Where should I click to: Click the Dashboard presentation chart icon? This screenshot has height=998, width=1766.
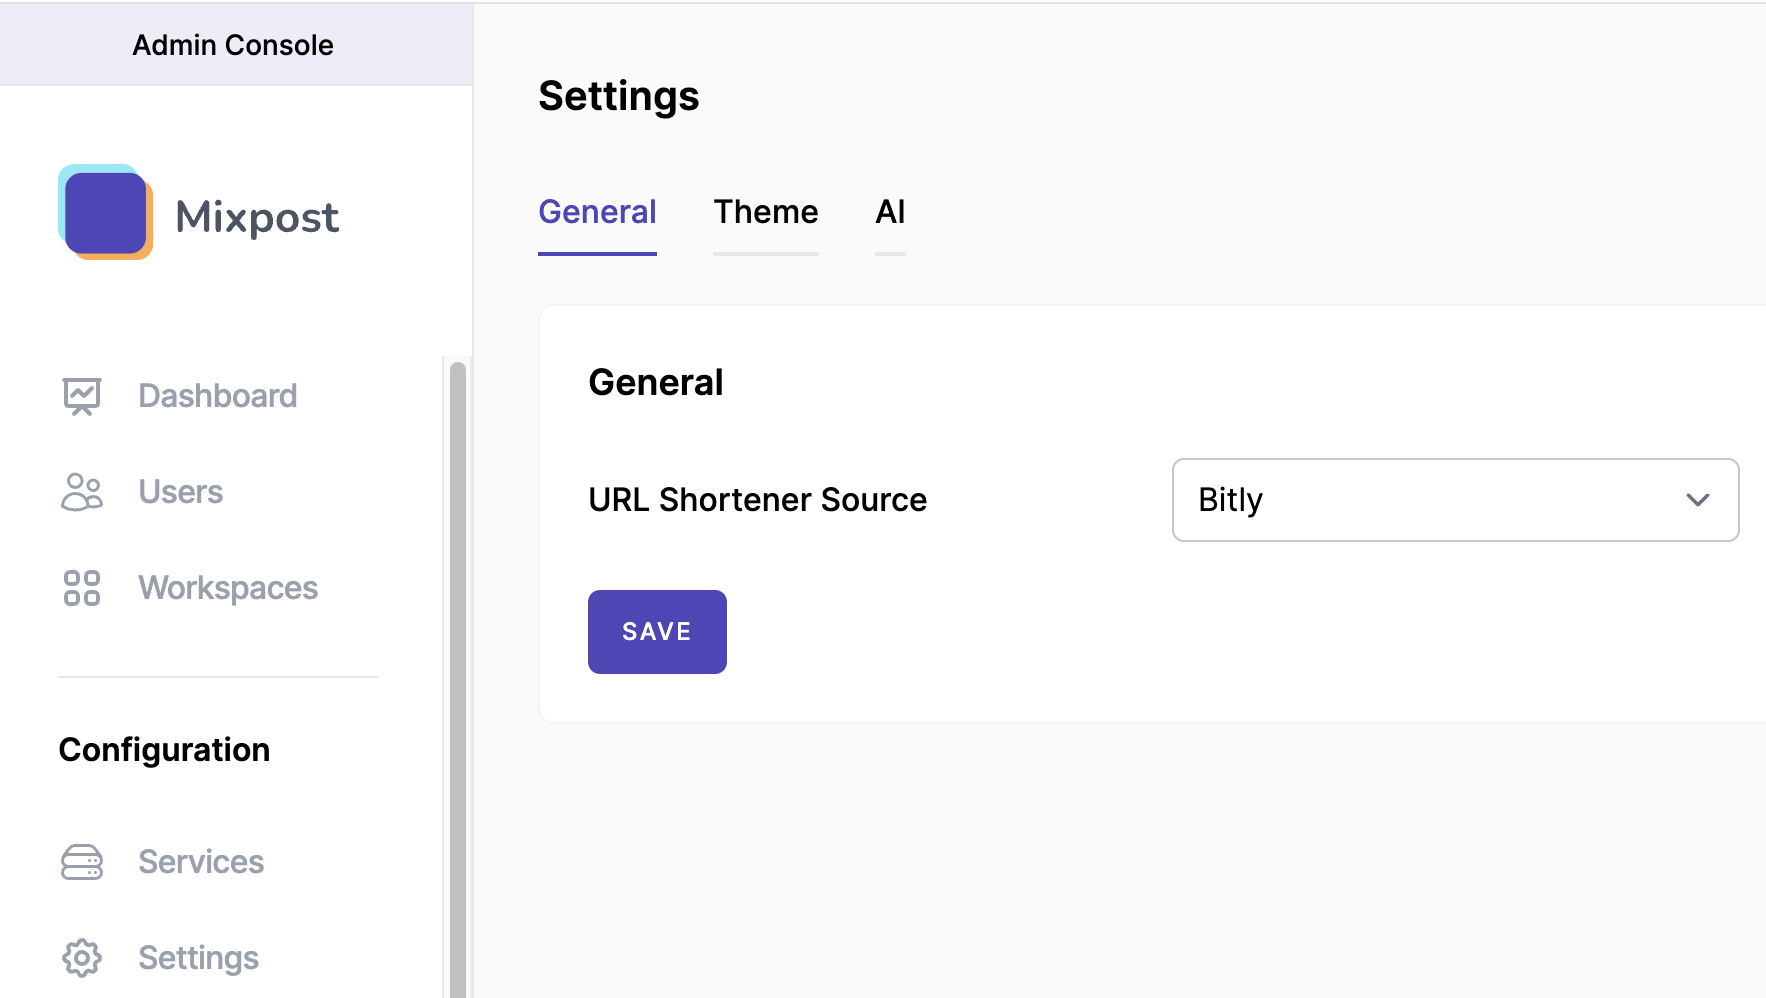click(82, 396)
